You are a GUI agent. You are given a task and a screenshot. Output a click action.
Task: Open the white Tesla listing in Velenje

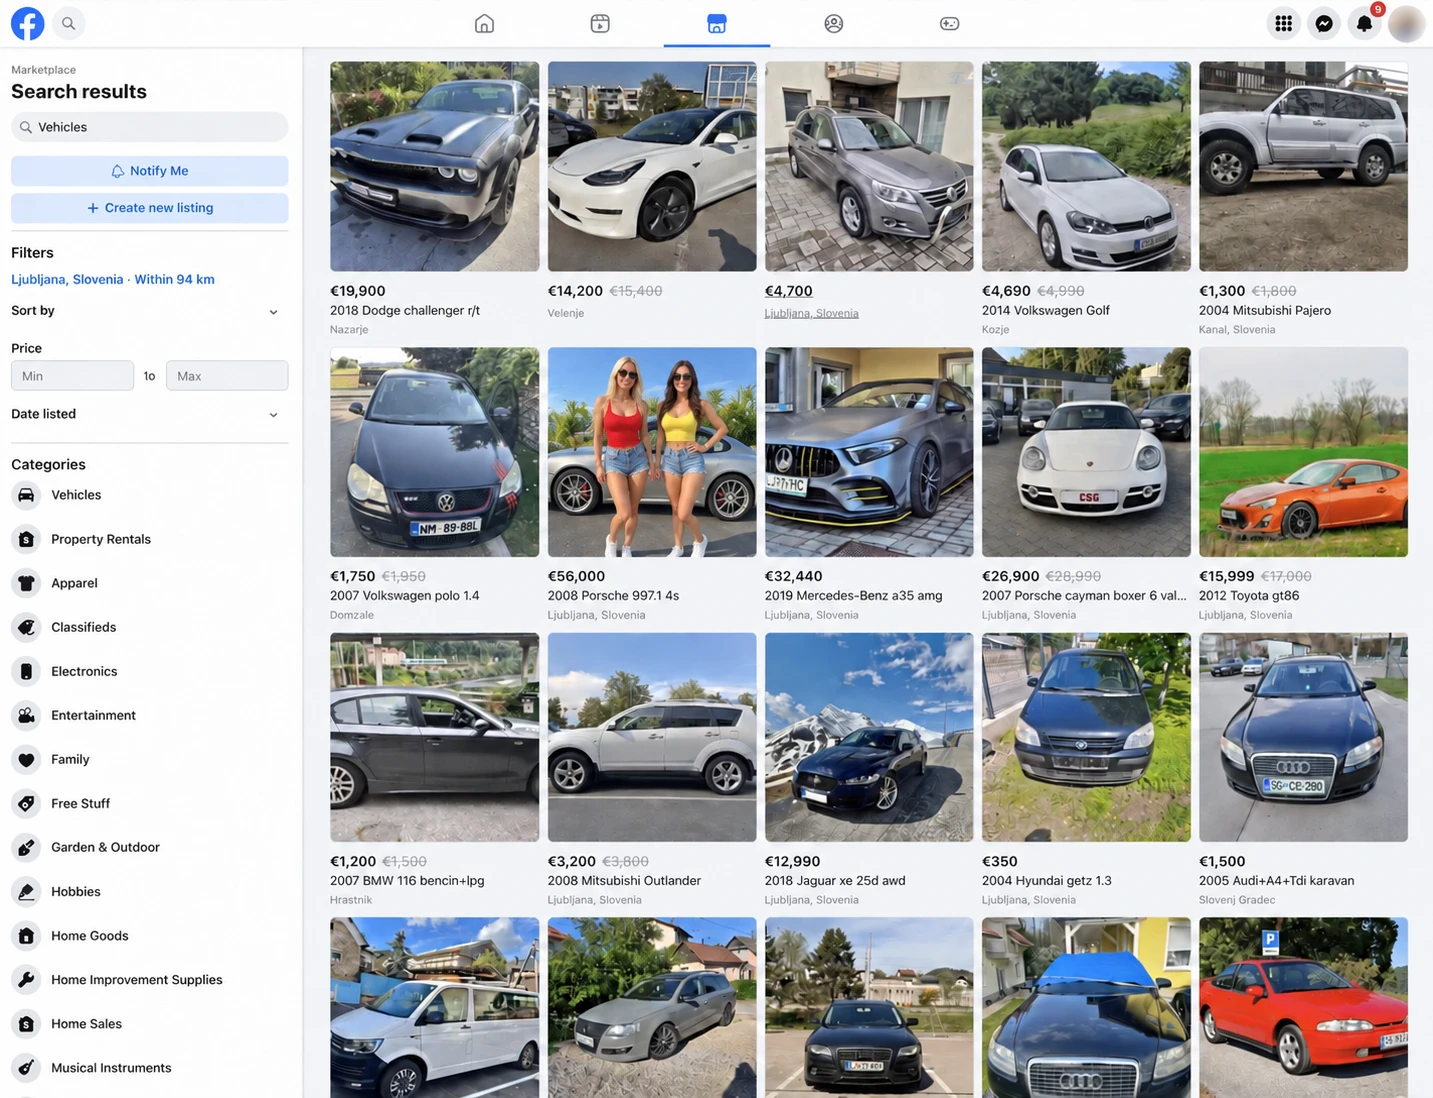pos(652,166)
